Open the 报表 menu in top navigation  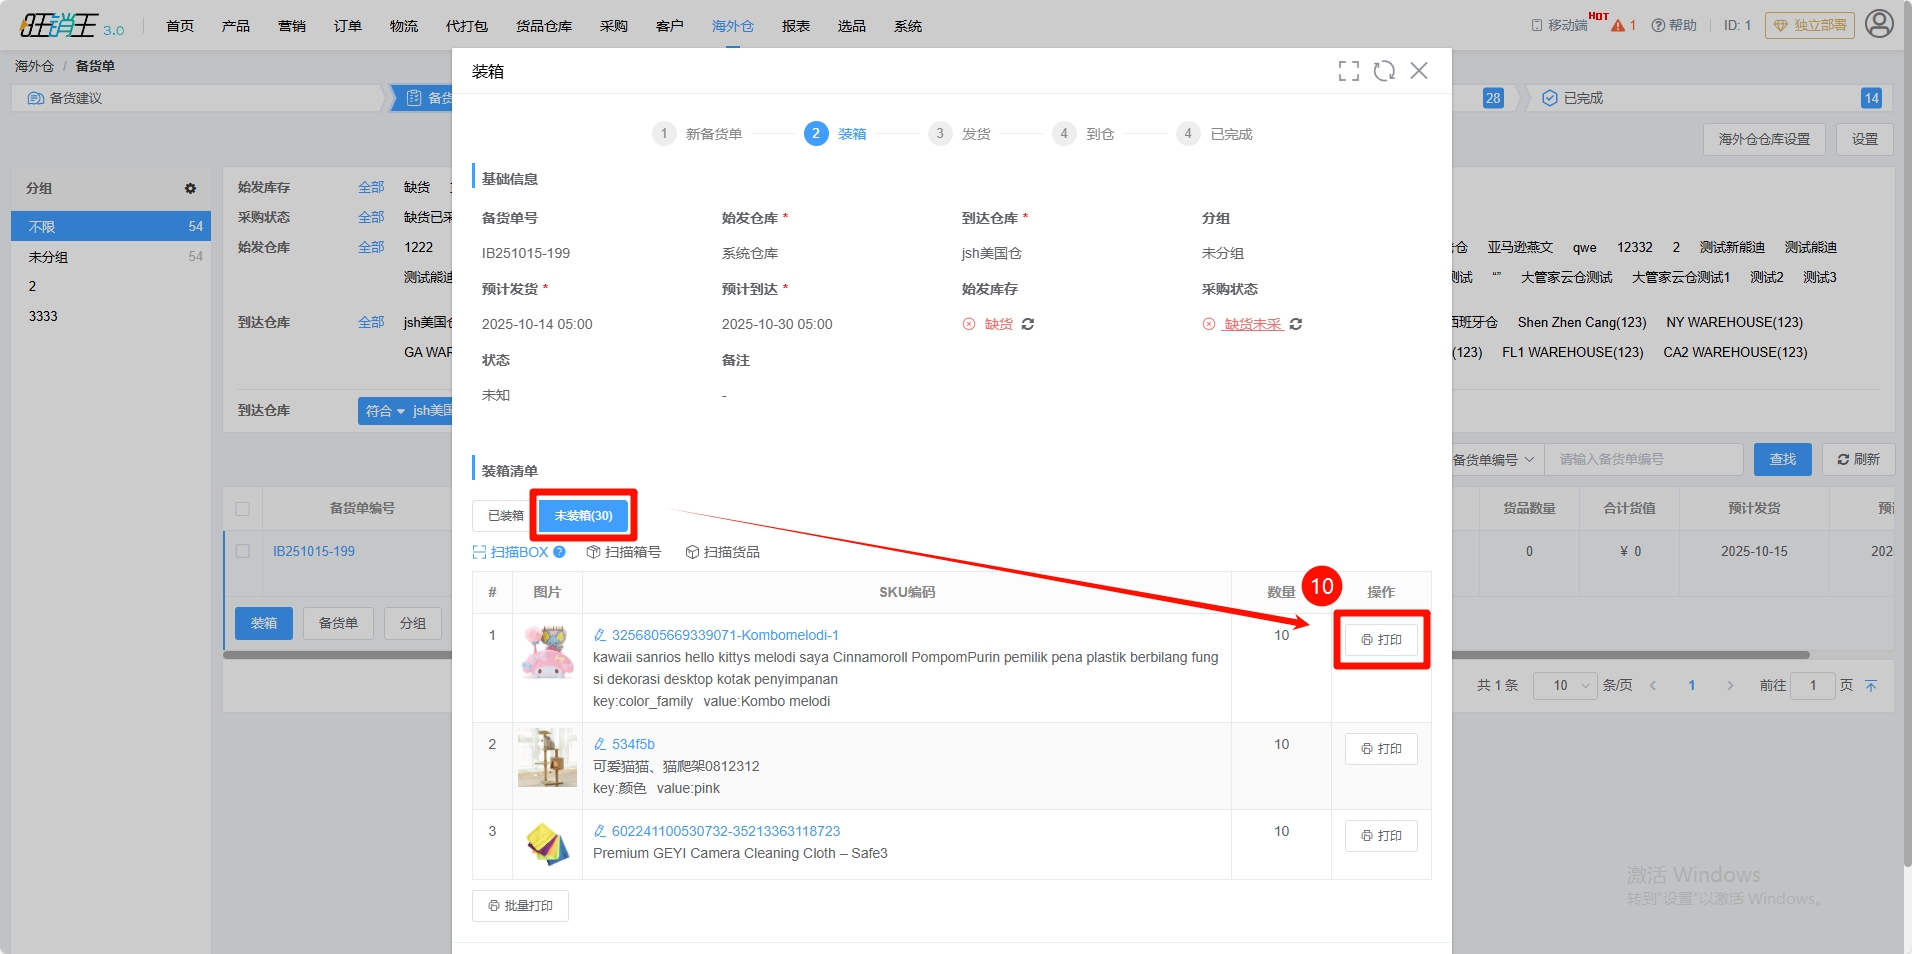click(x=795, y=26)
